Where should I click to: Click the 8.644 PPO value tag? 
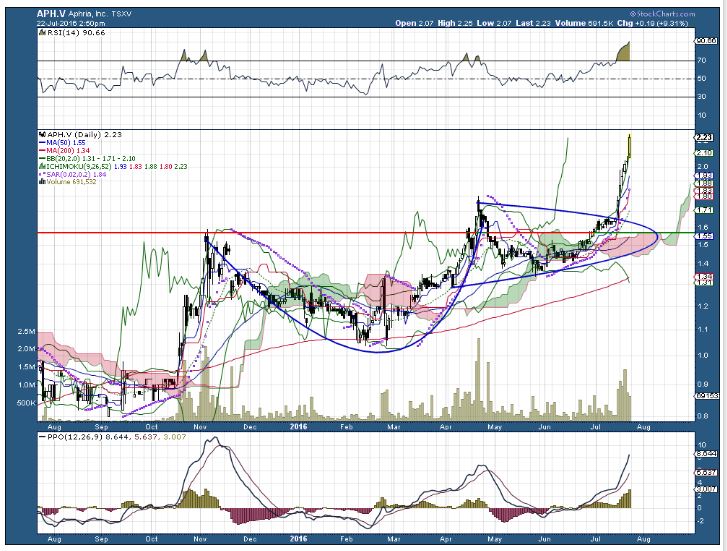707,454
